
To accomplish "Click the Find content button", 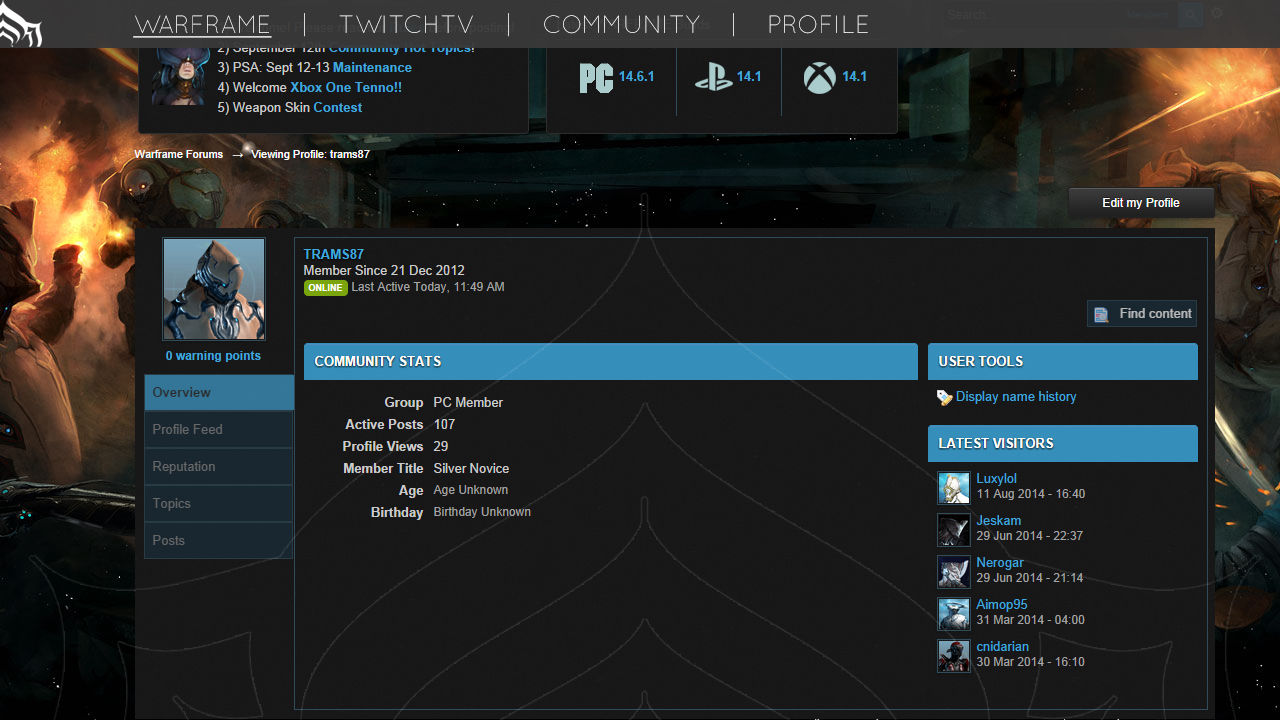I will click(1142, 314).
